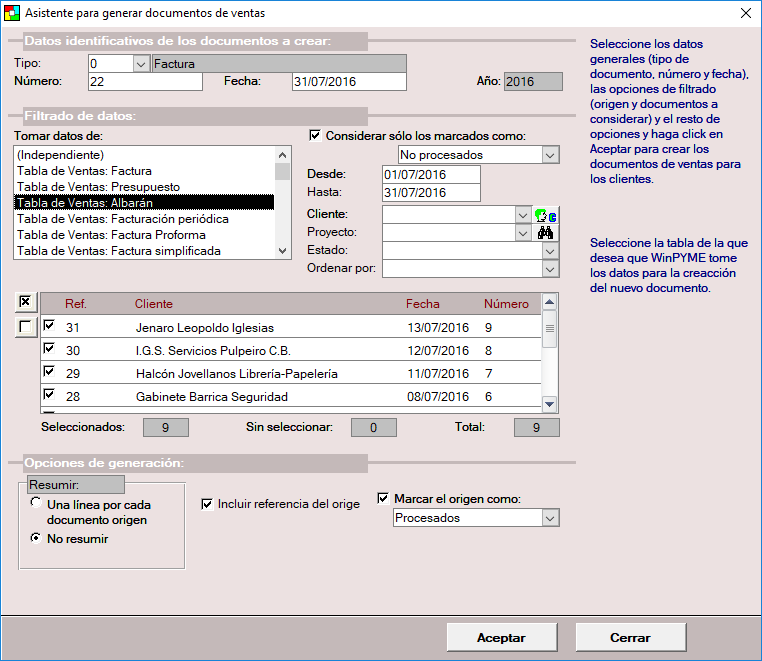The width and height of the screenshot is (762, 661).
Task: Uncheck the row for Jenaro Leopoldo Iglesias
Action: tap(50, 326)
